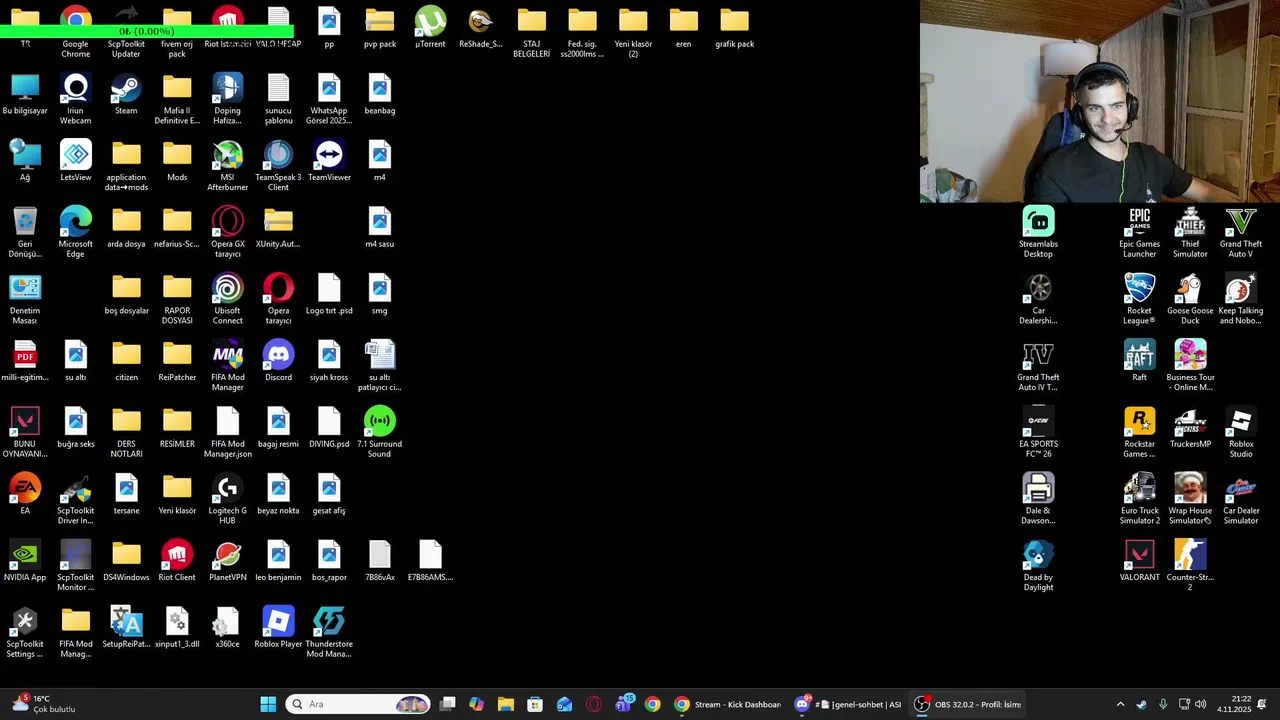Open Microsoft Edge desktop shortcut

coord(76,232)
